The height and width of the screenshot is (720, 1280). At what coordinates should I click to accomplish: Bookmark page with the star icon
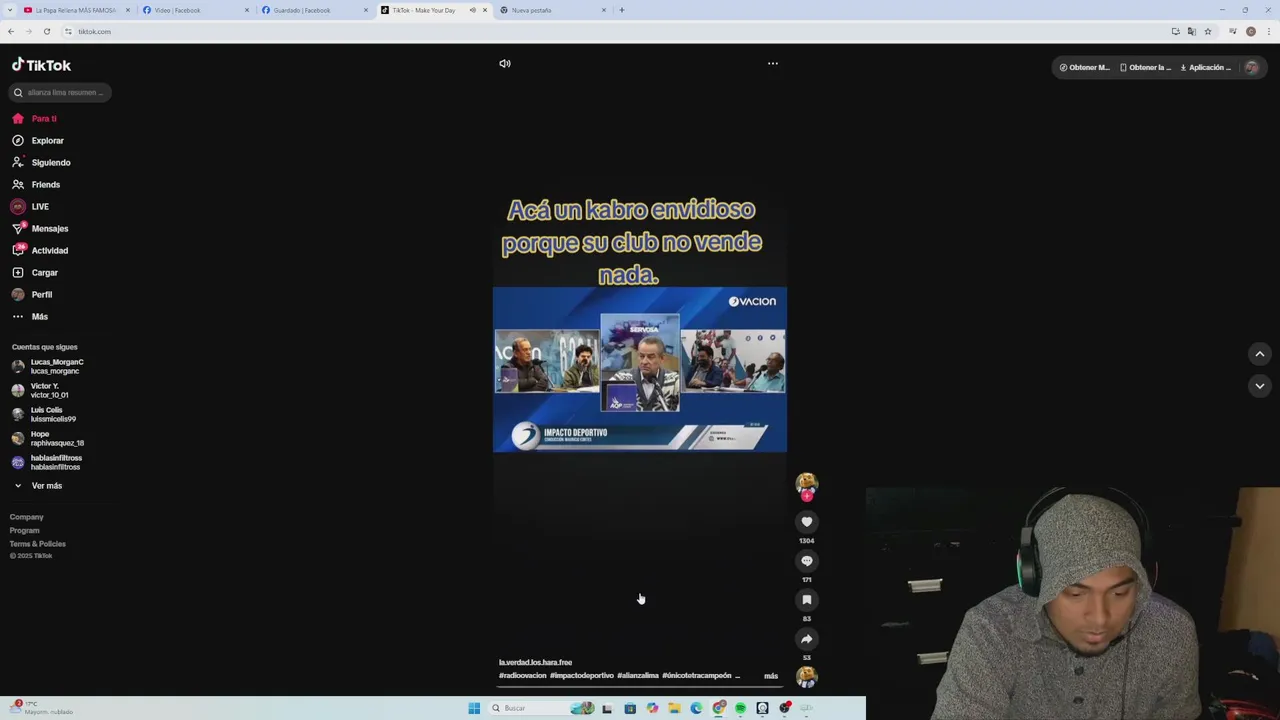tap(1208, 31)
